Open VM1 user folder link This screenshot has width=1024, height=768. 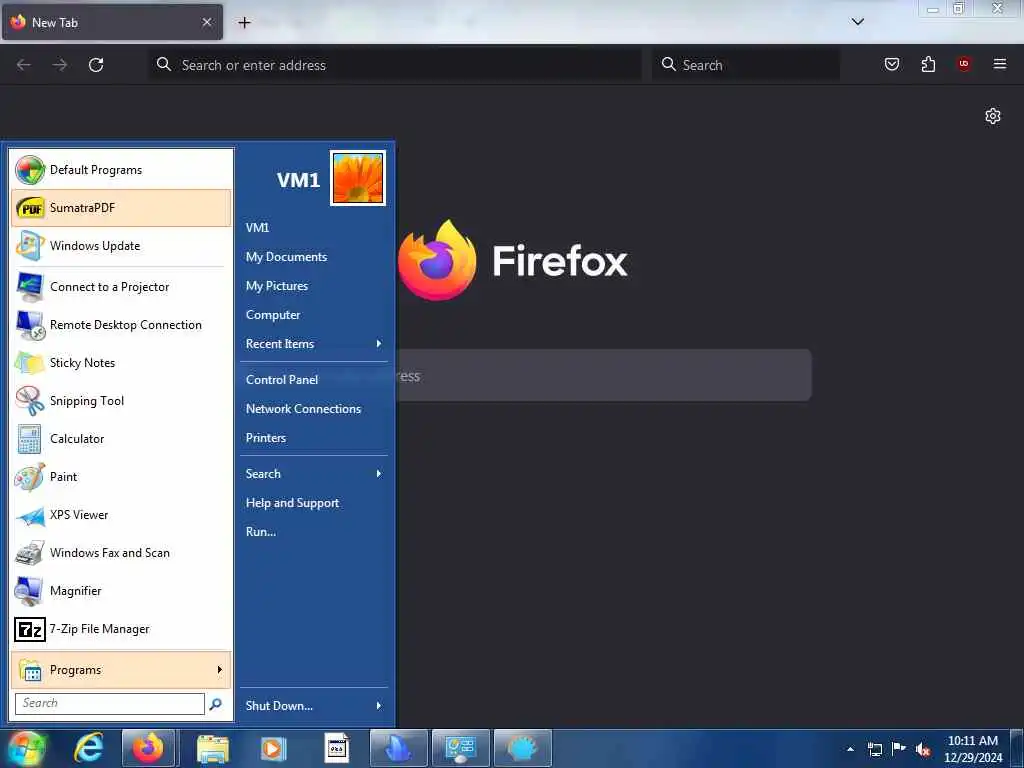[314, 228]
